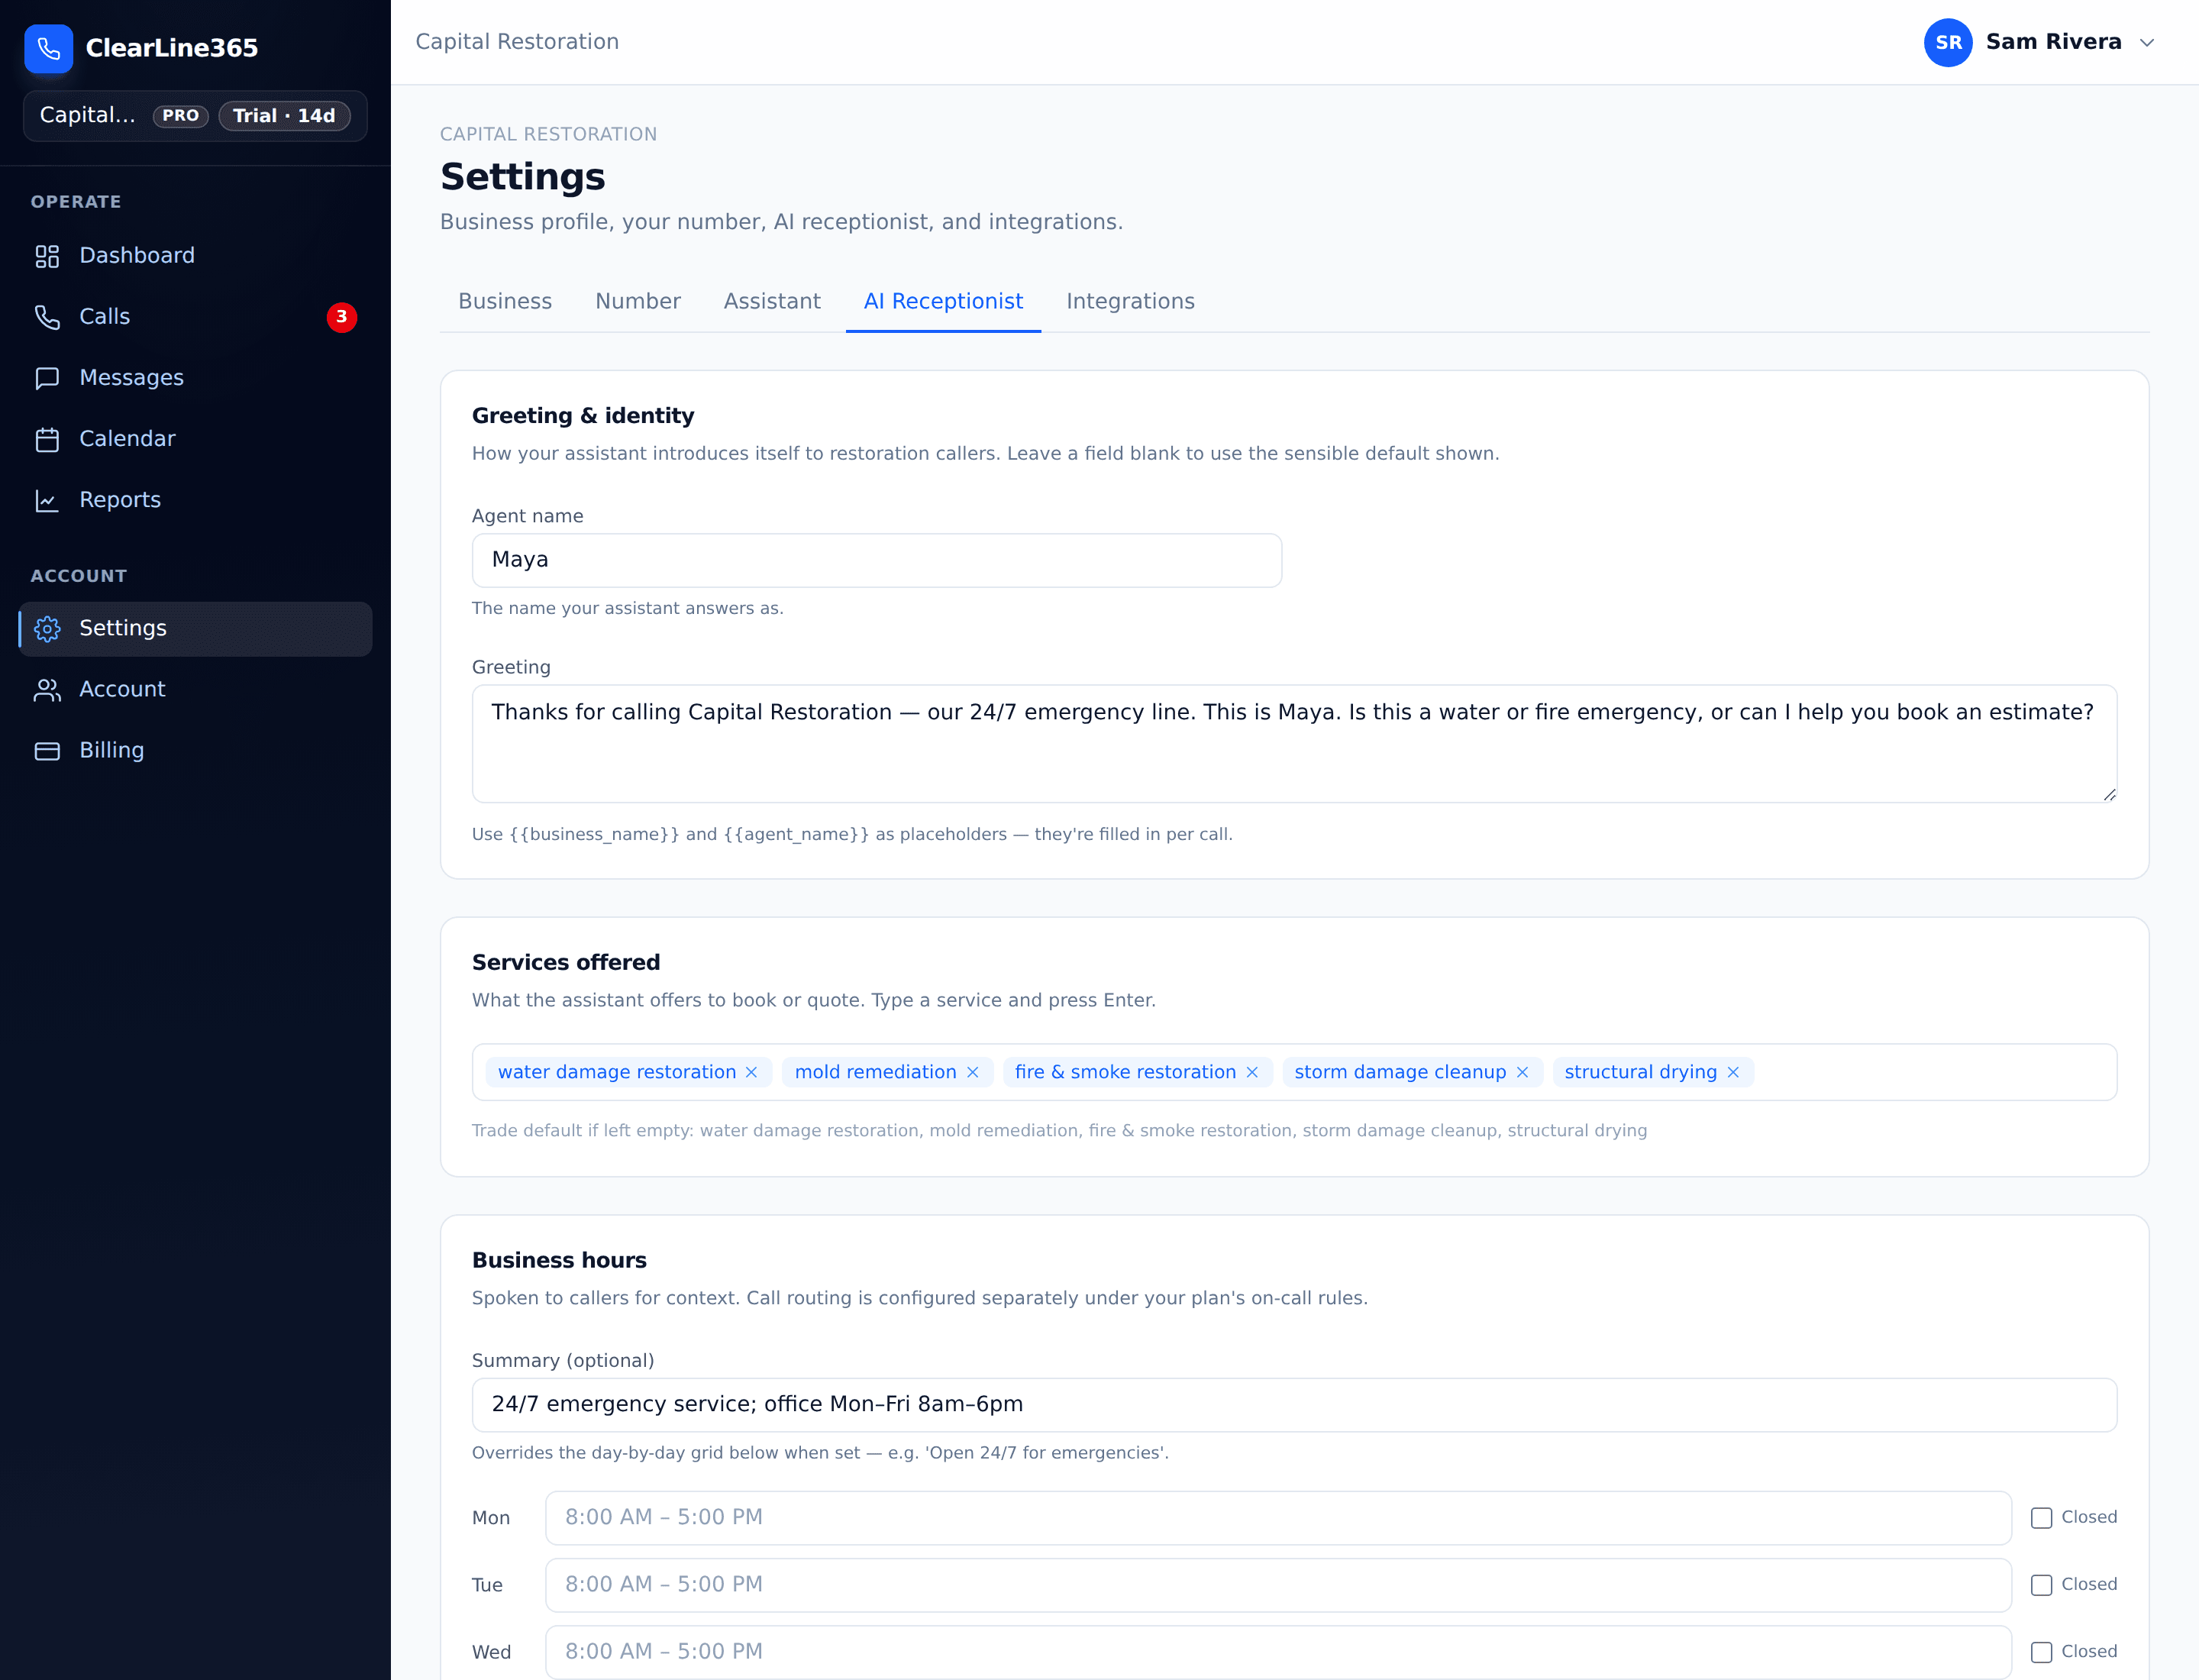Click the Reports chart icon
The width and height of the screenshot is (2199, 1680).
(x=47, y=500)
